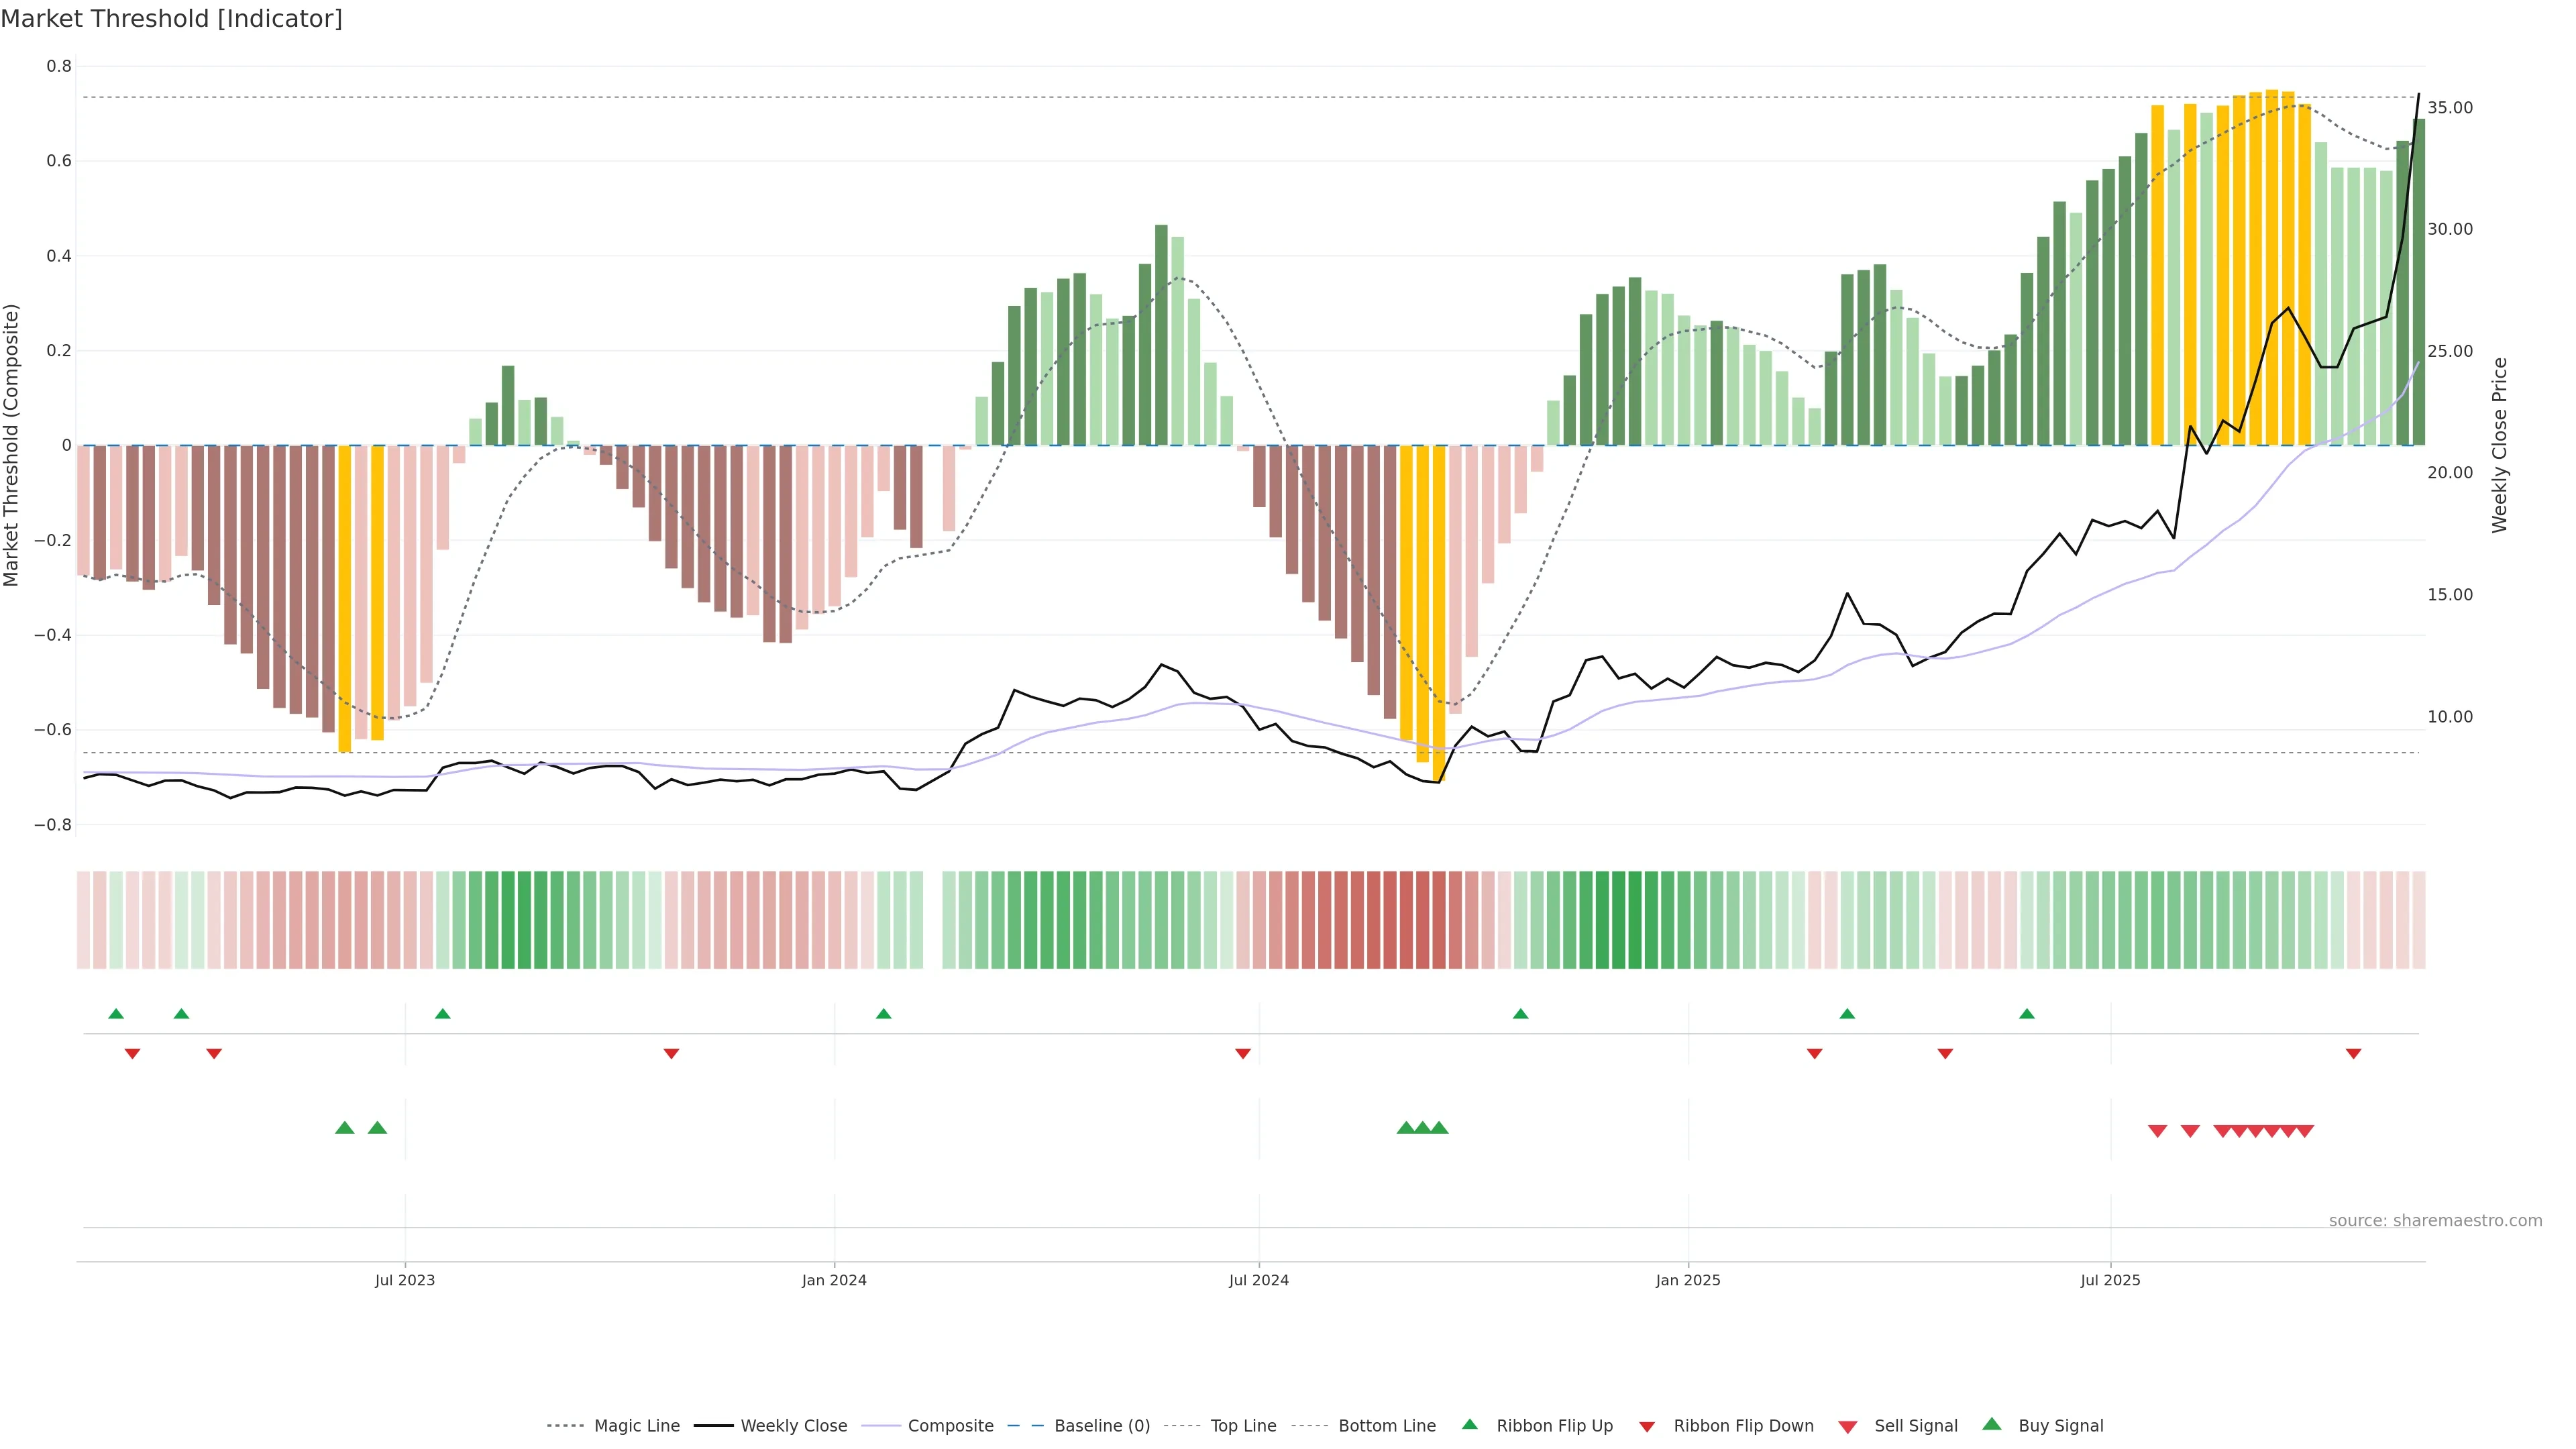Image resolution: width=2576 pixels, height=1449 pixels.
Task: Click the Market Threshold [Indicator] chart title
Action: pos(171,19)
